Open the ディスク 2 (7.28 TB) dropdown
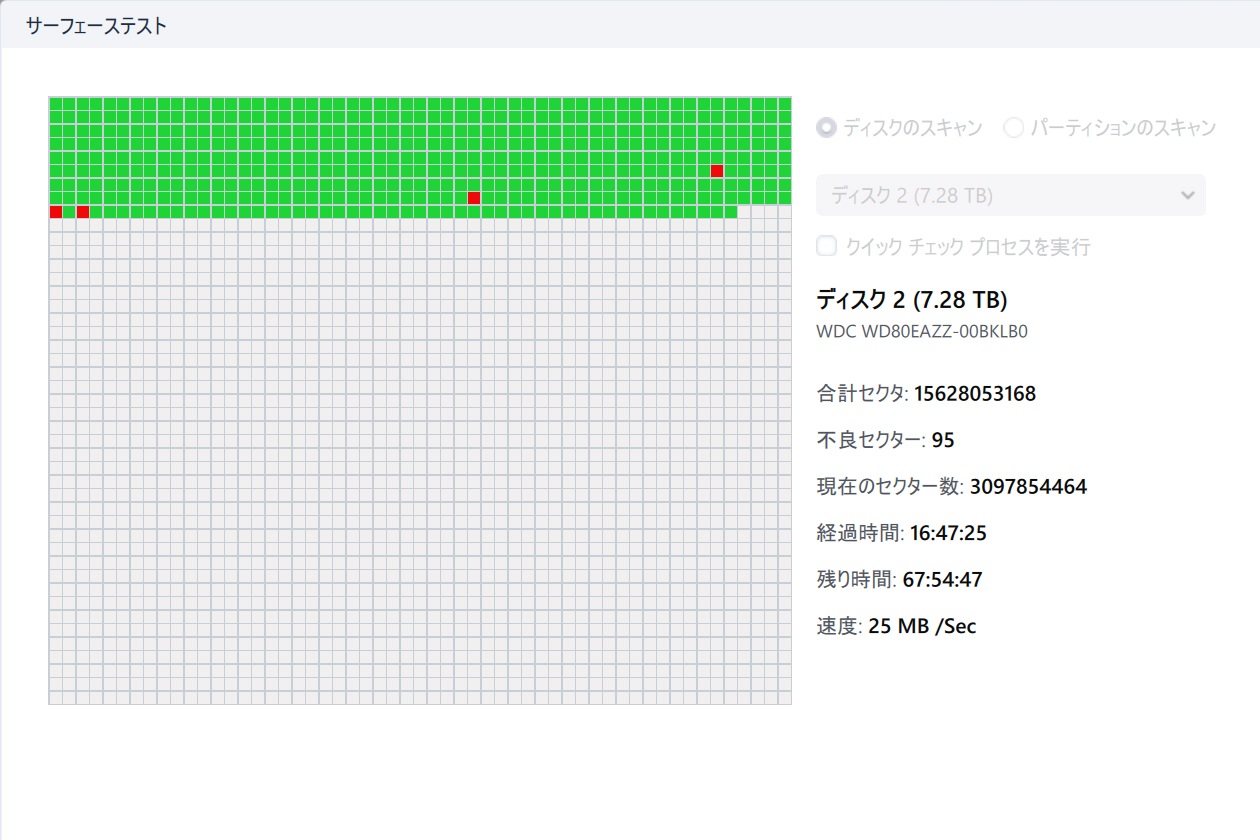 1010,195
